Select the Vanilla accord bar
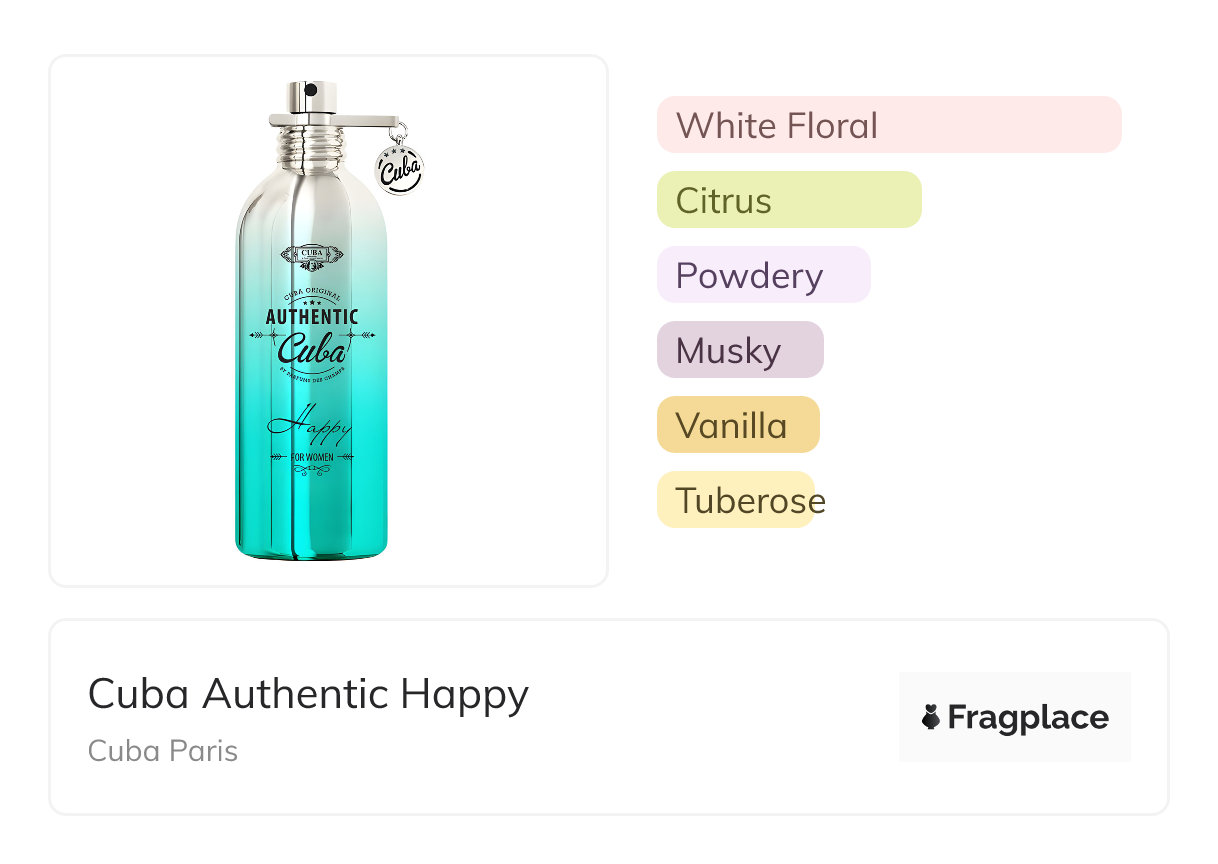The width and height of the screenshot is (1218, 864). pyautogui.click(x=738, y=425)
